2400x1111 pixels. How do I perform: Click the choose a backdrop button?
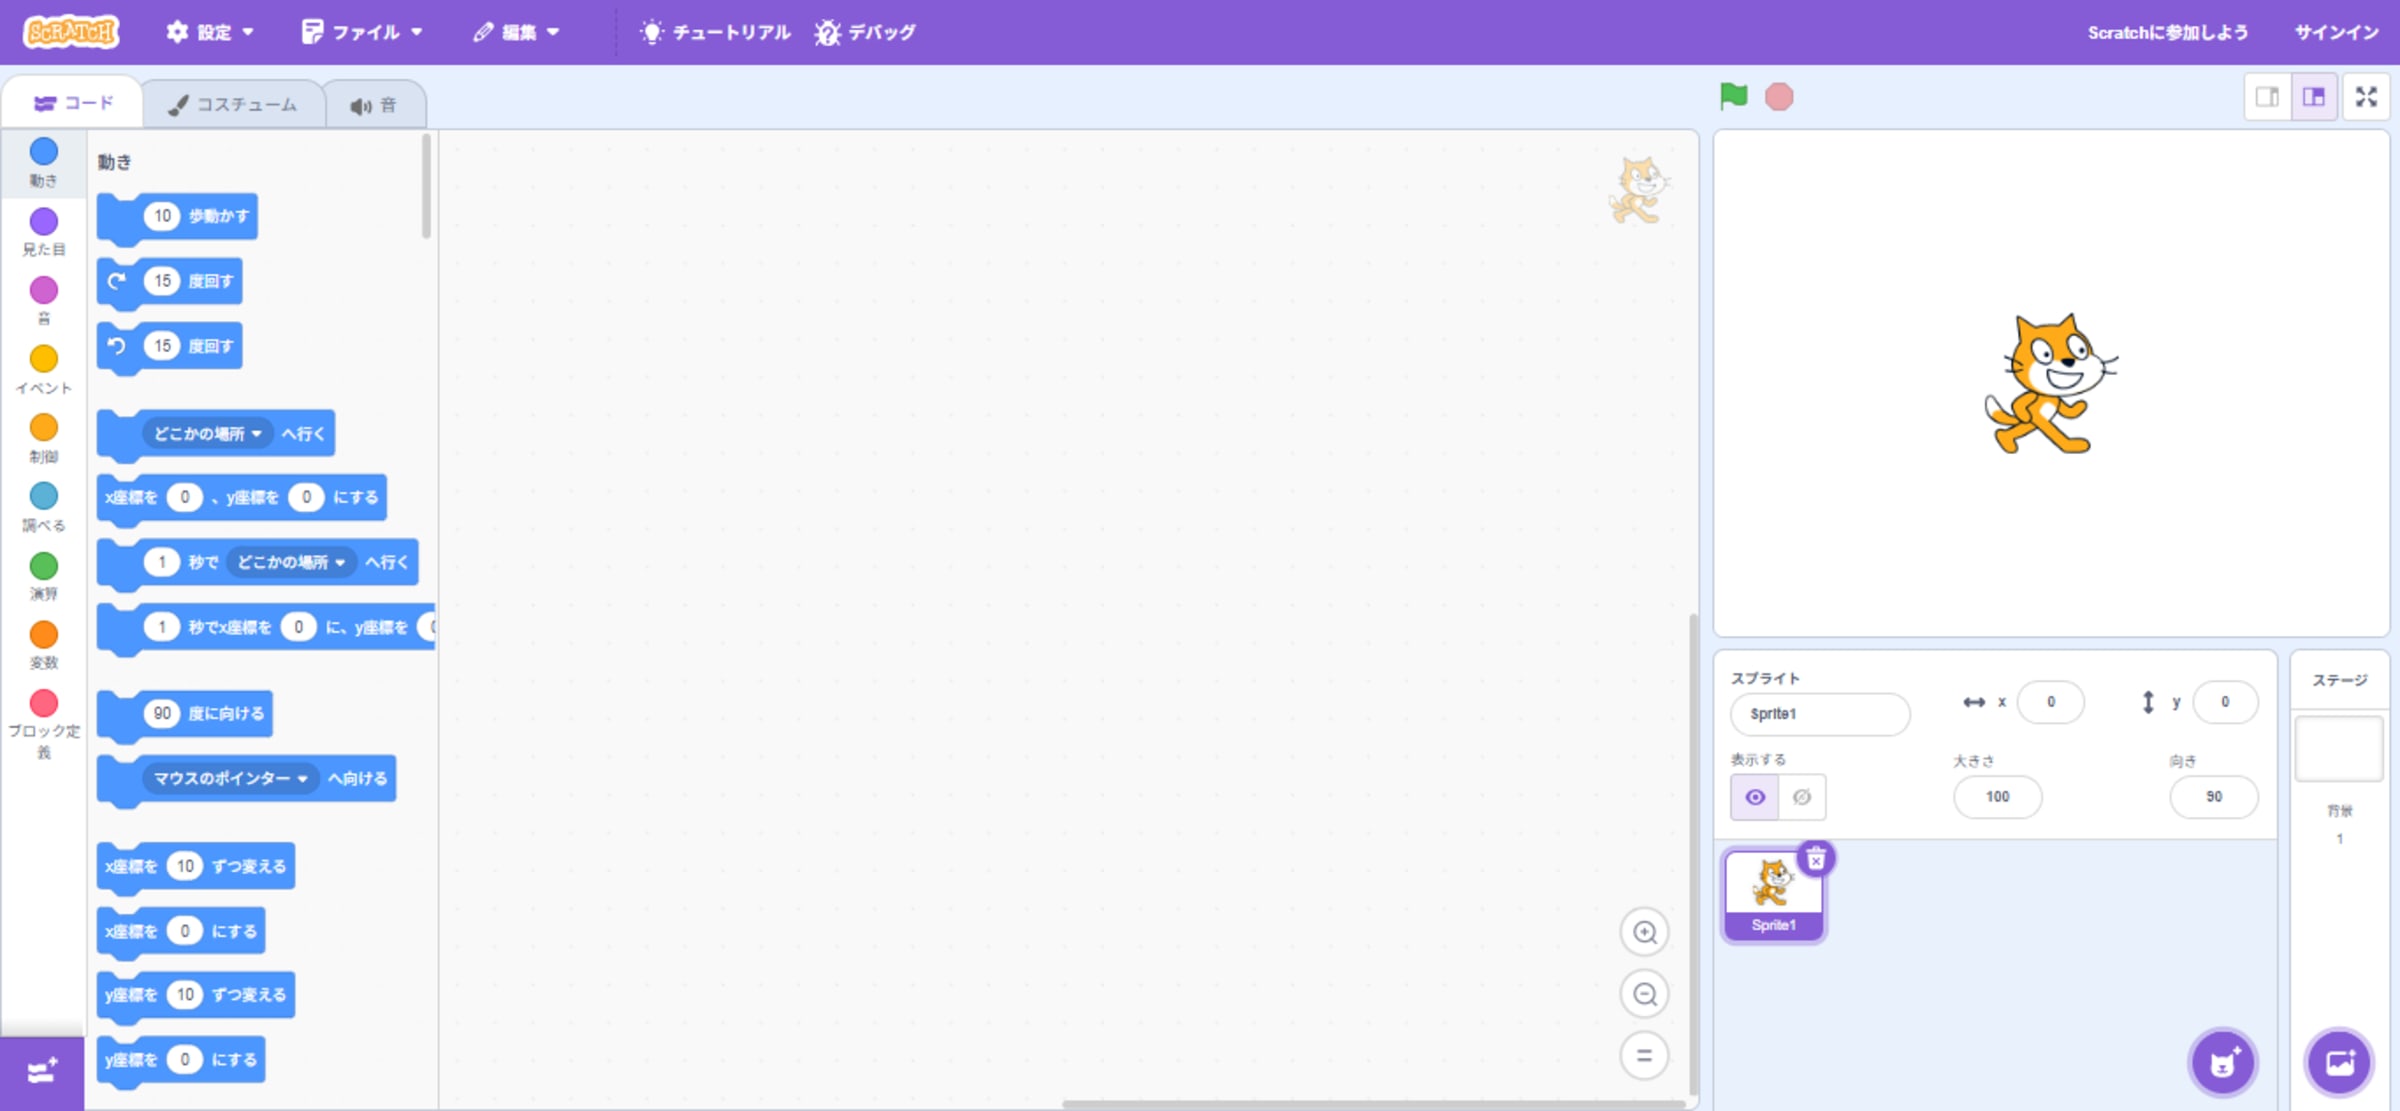[x=2339, y=1062]
